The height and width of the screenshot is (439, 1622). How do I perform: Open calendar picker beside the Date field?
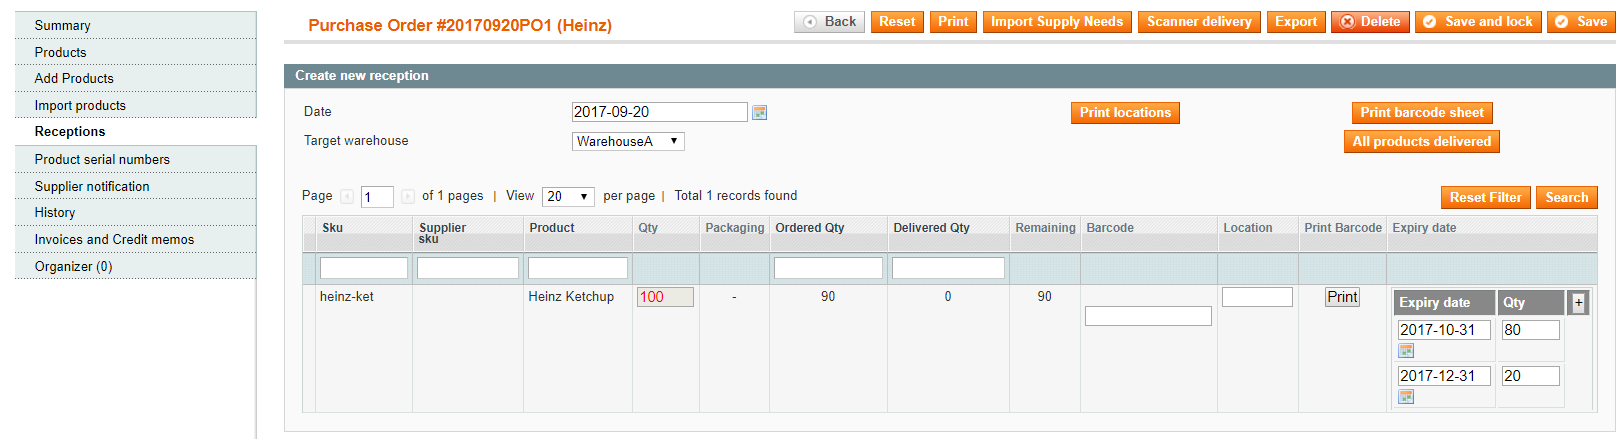pyautogui.click(x=760, y=113)
